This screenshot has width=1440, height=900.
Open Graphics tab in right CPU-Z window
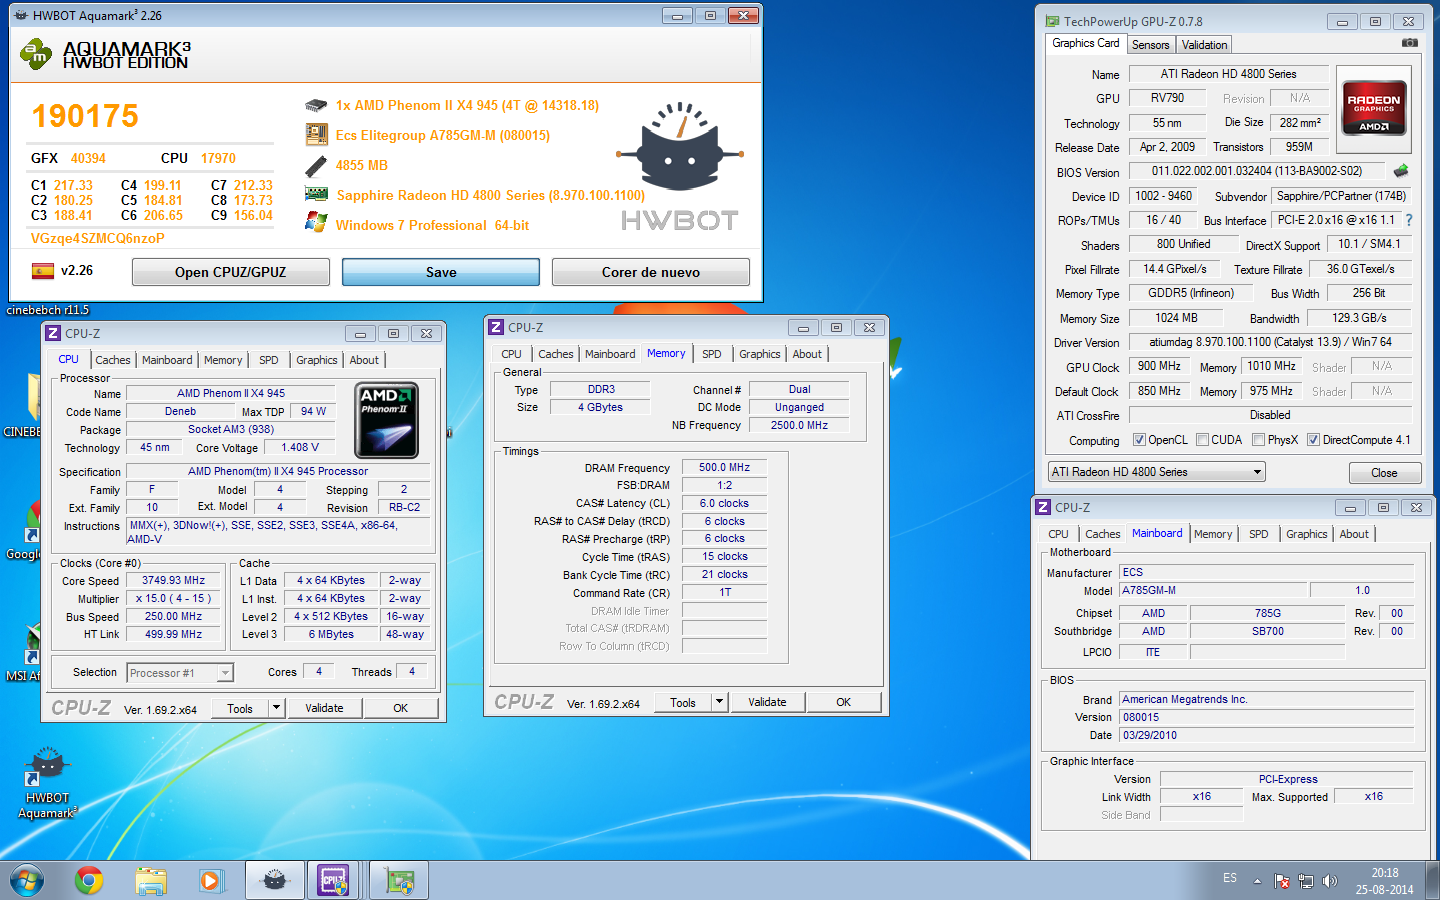tap(1306, 534)
